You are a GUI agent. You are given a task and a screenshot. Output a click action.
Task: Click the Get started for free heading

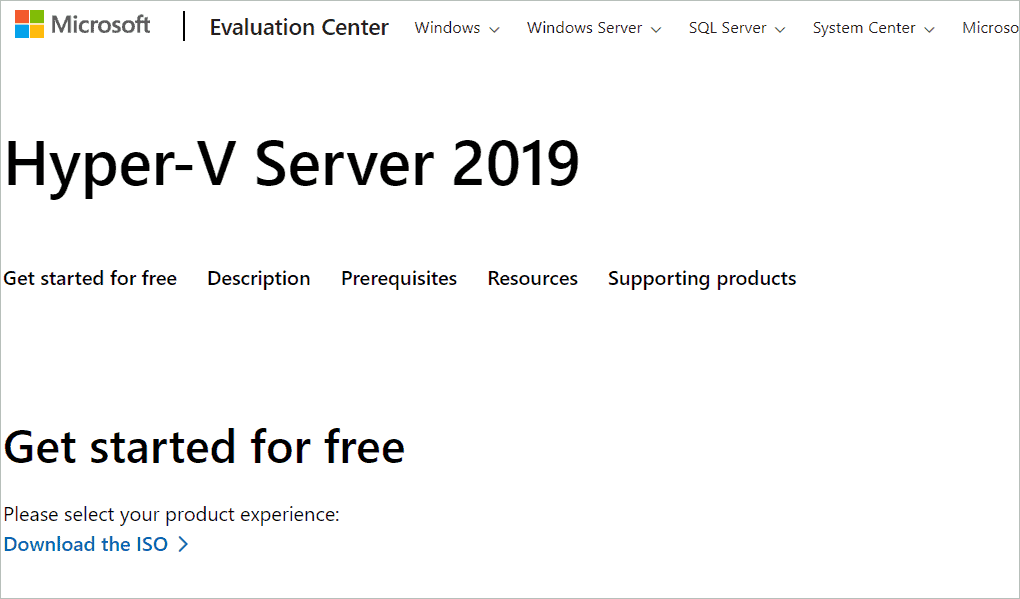(204, 447)
